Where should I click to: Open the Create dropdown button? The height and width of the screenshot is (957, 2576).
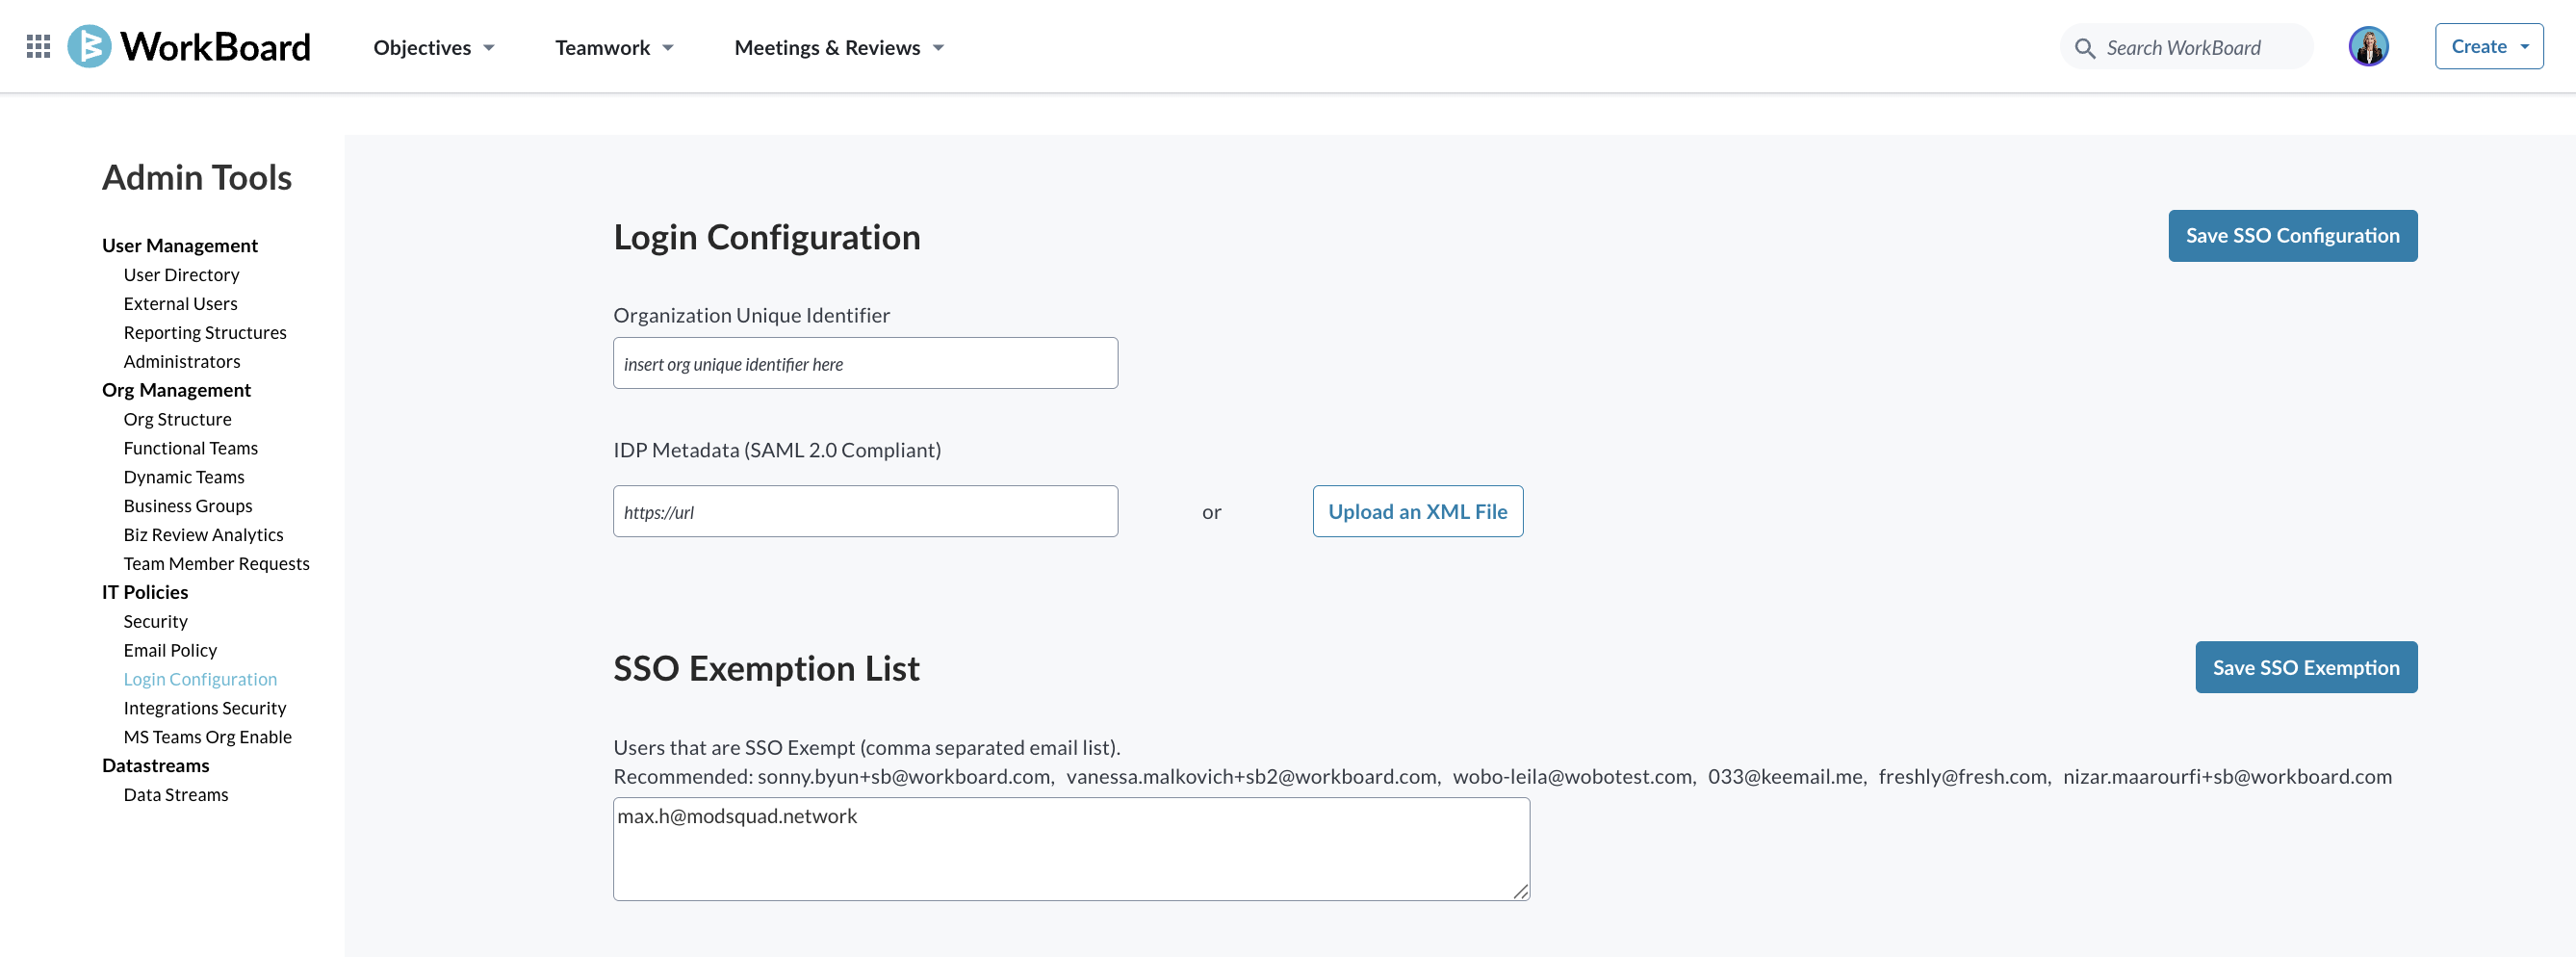[x=2489, y=46]
